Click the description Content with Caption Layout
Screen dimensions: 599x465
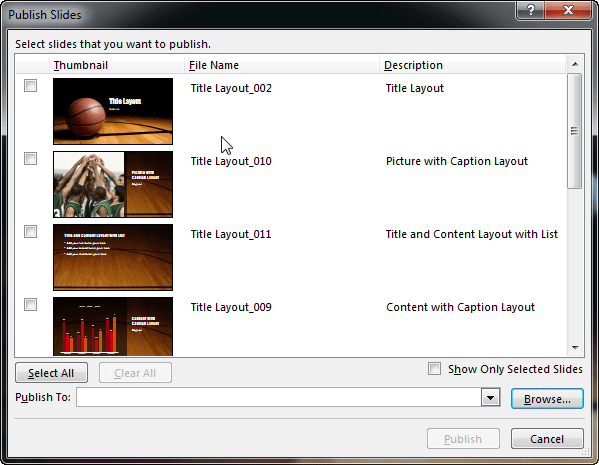pos(460,307)
